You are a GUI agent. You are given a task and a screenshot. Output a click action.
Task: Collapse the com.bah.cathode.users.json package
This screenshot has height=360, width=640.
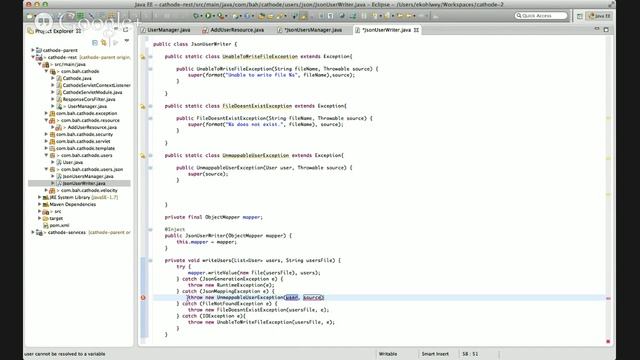point(46,169)
